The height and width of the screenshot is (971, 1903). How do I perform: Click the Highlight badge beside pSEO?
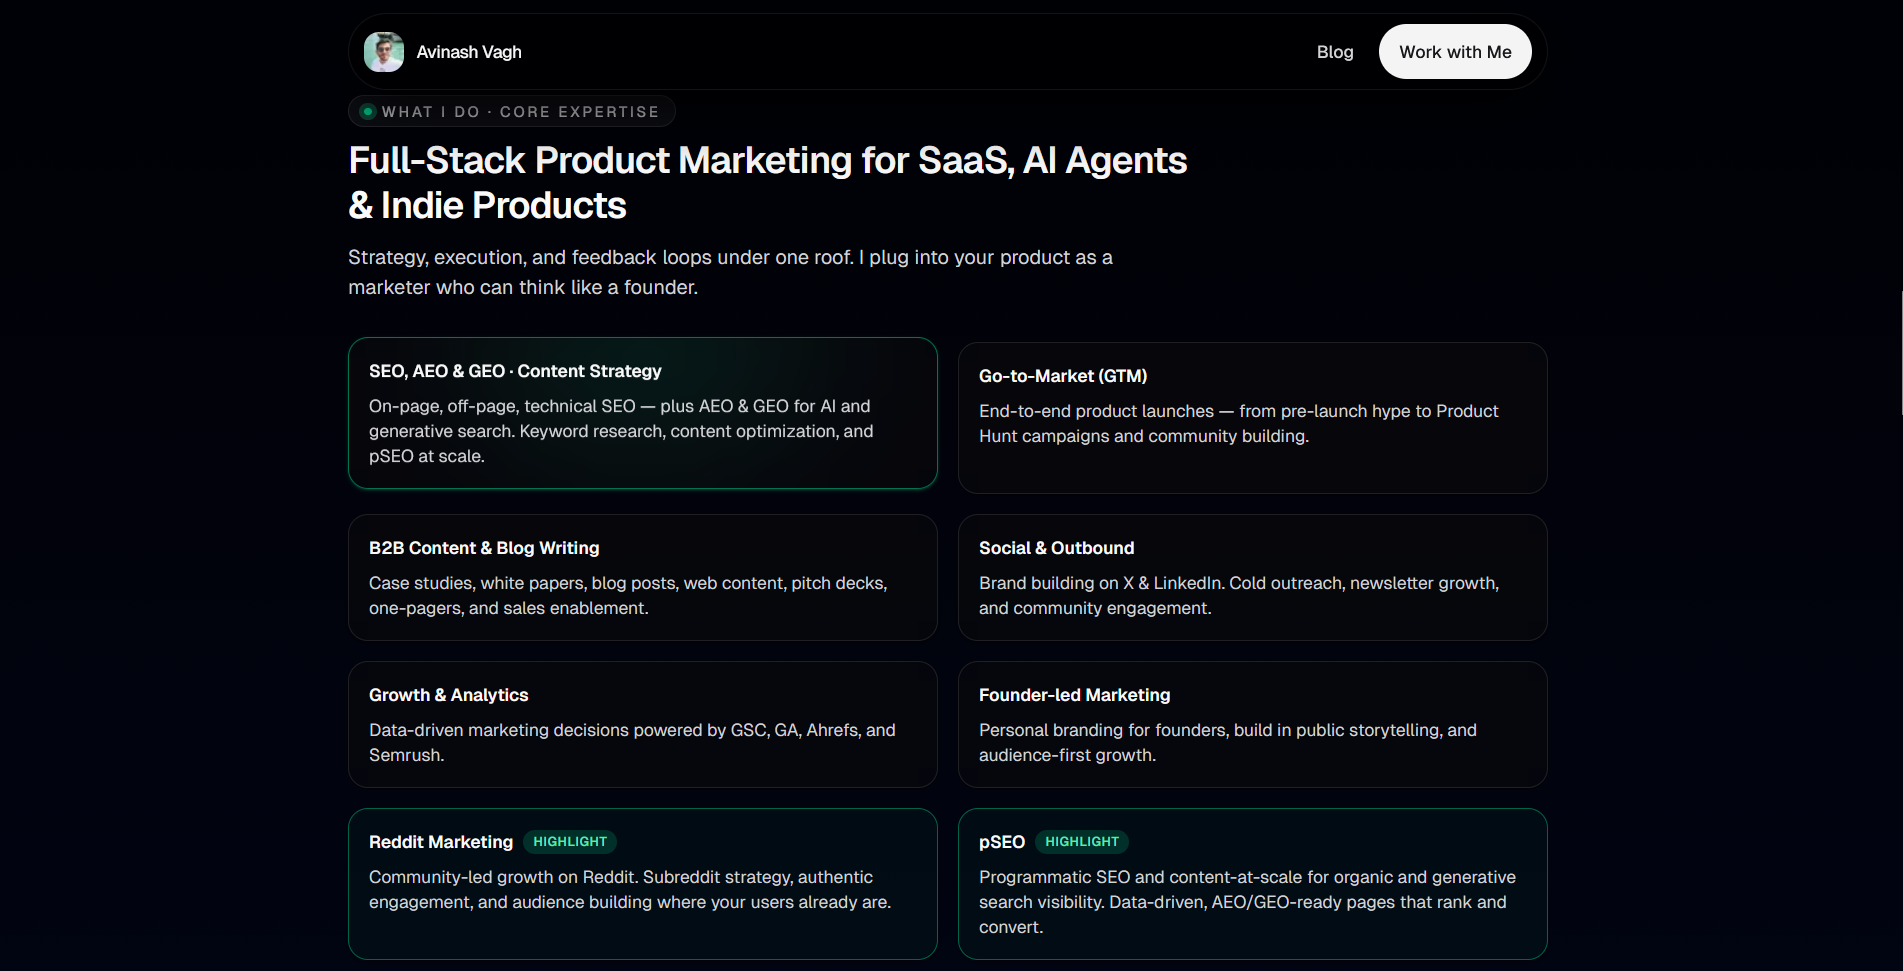tap(1081, 842)
